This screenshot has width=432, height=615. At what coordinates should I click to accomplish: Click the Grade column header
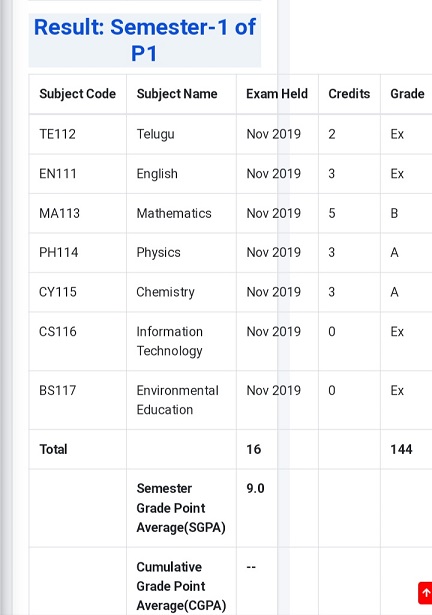(x=407, y=94)
